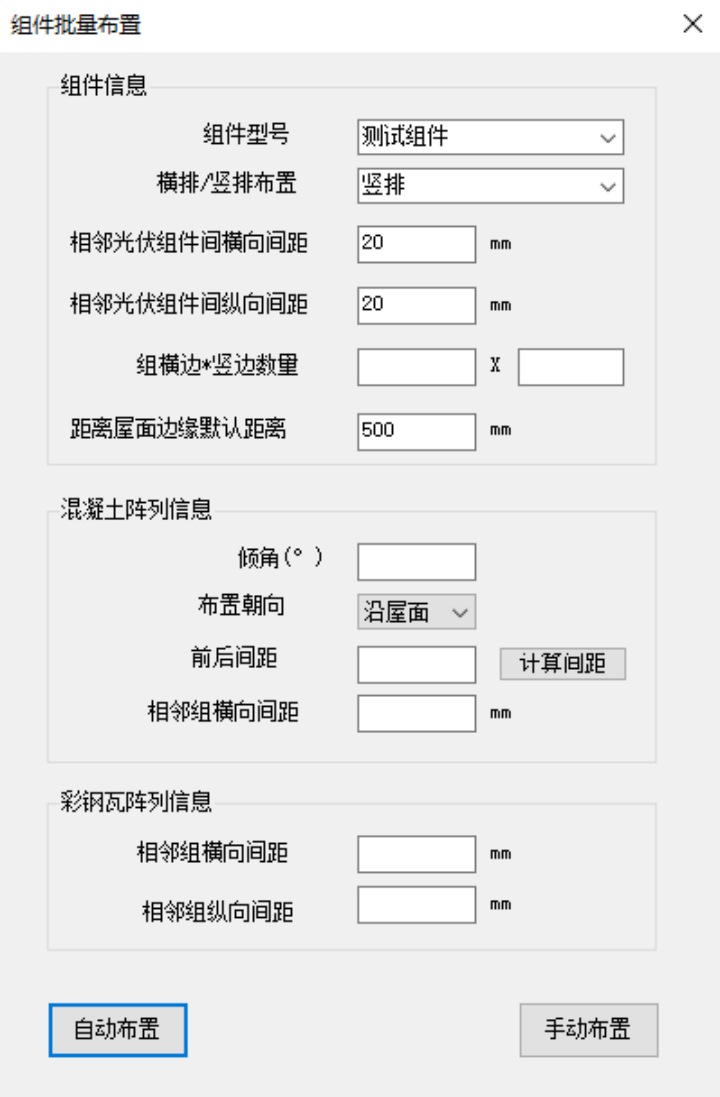
Task: Click the 组件信息 group box label
Action: point(105,86)
